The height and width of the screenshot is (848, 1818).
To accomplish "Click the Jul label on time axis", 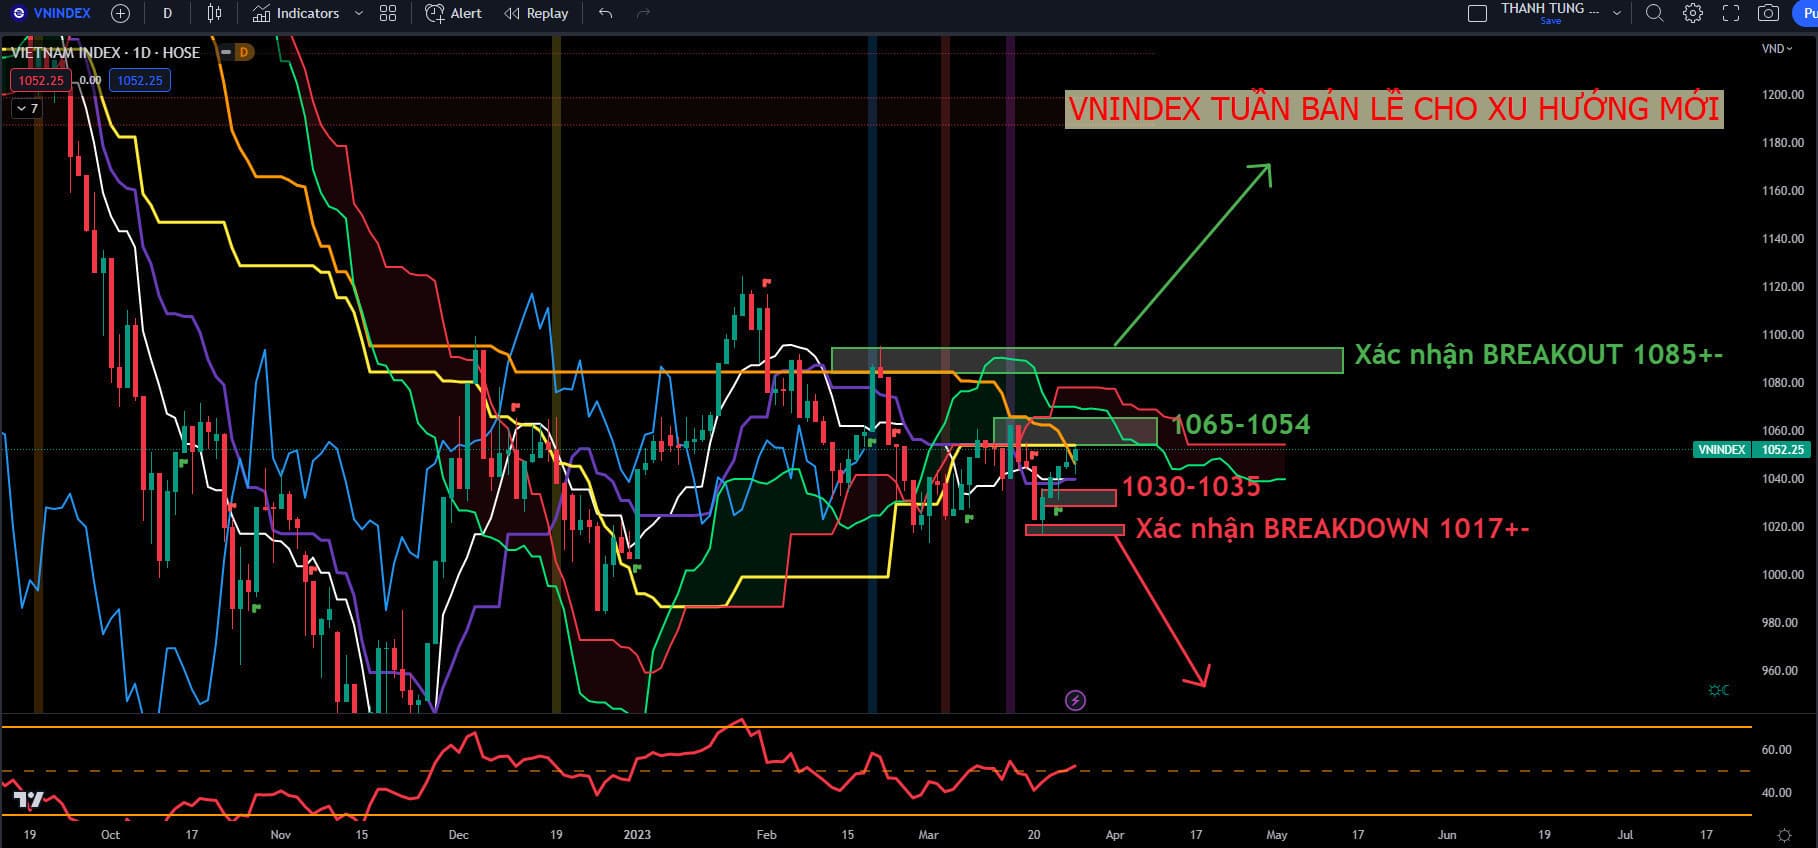I will pos(1625,835).
